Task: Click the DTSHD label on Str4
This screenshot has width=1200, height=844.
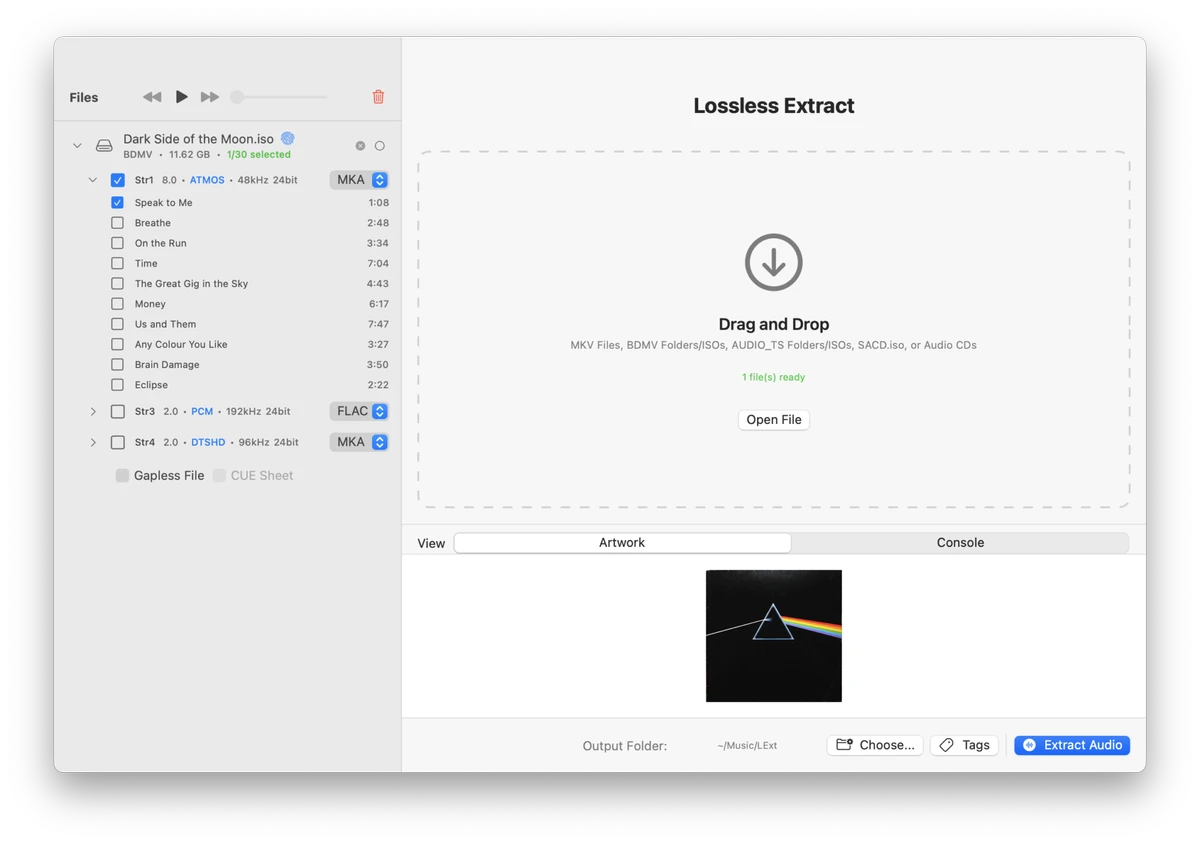Action: (208, 442)
